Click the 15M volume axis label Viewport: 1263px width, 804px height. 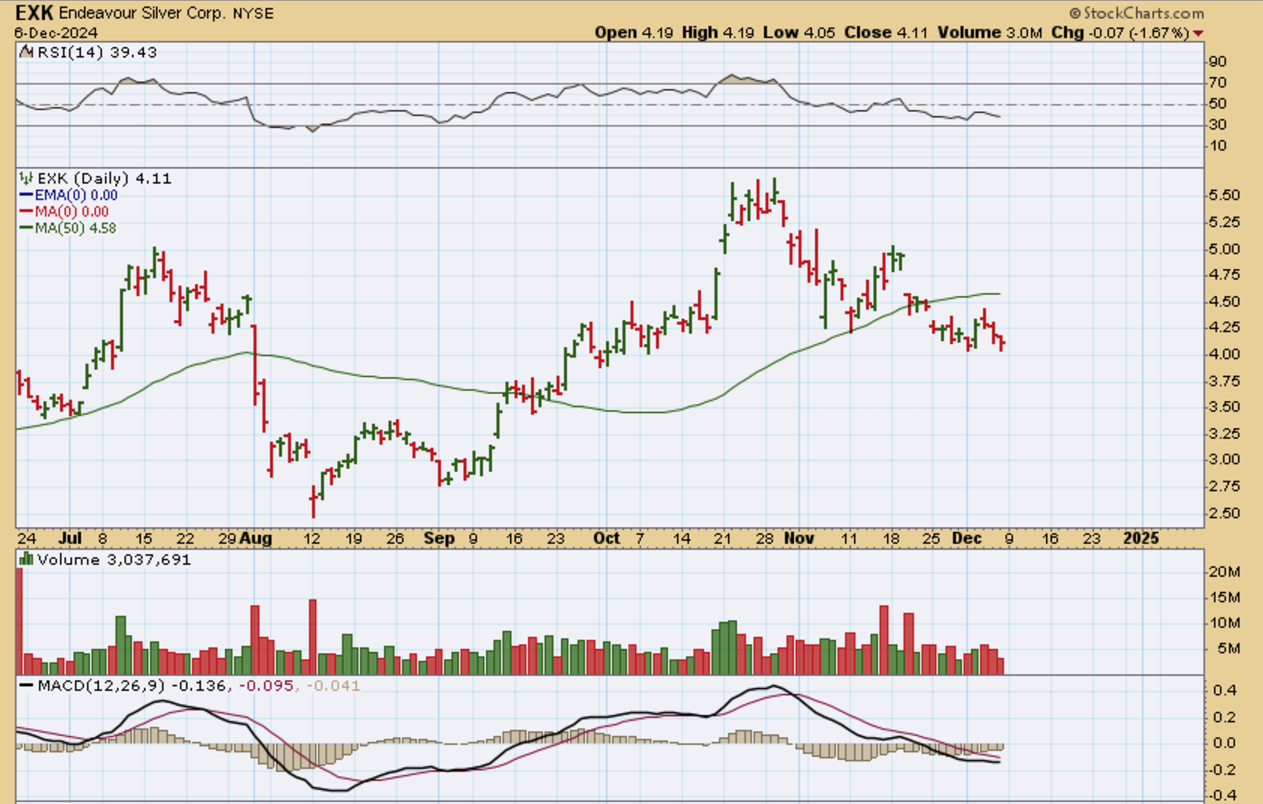pyautogui.click(x=1224, y=598)
